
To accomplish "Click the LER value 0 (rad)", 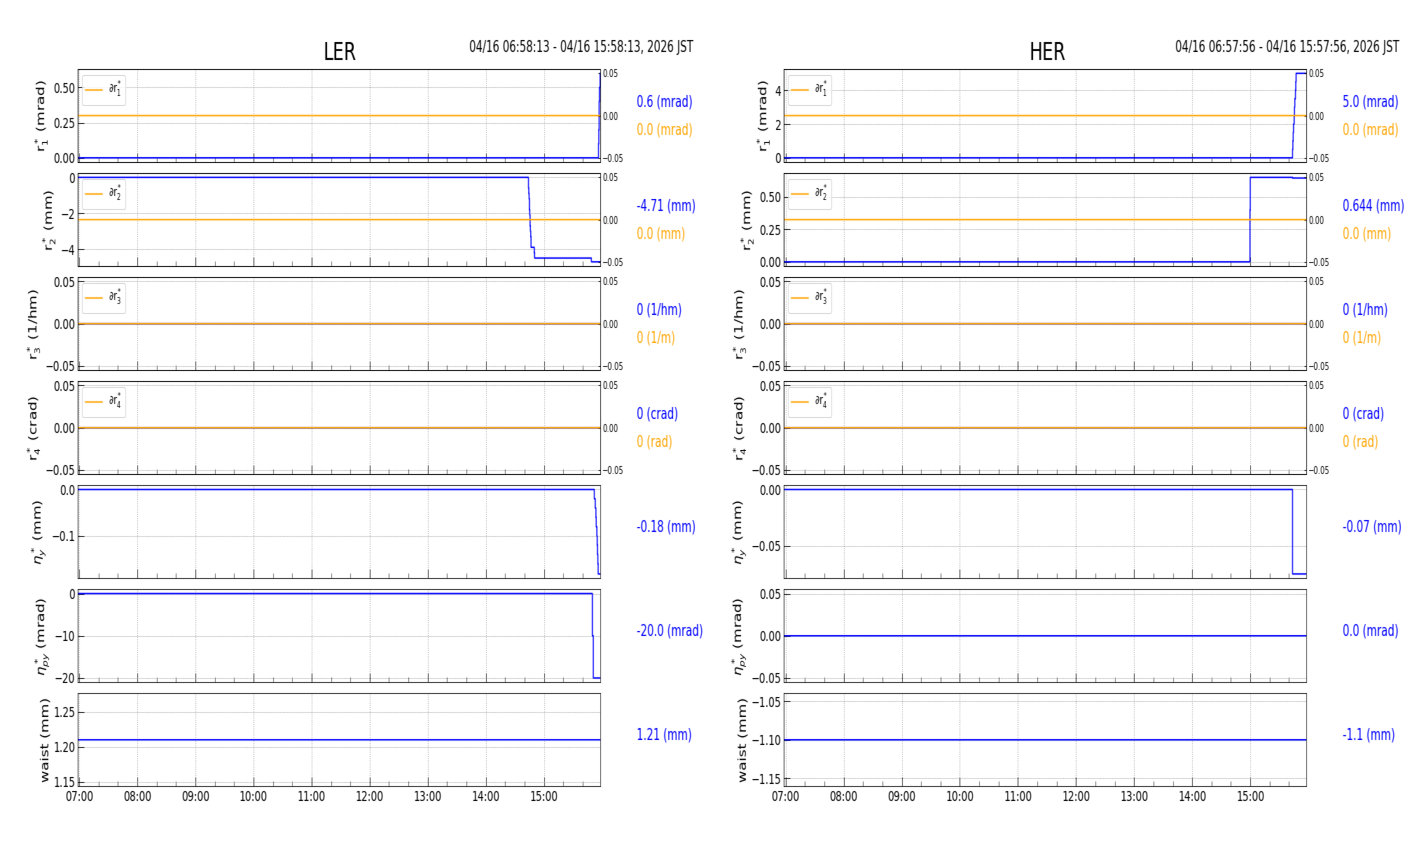I will tap(655, 441).
